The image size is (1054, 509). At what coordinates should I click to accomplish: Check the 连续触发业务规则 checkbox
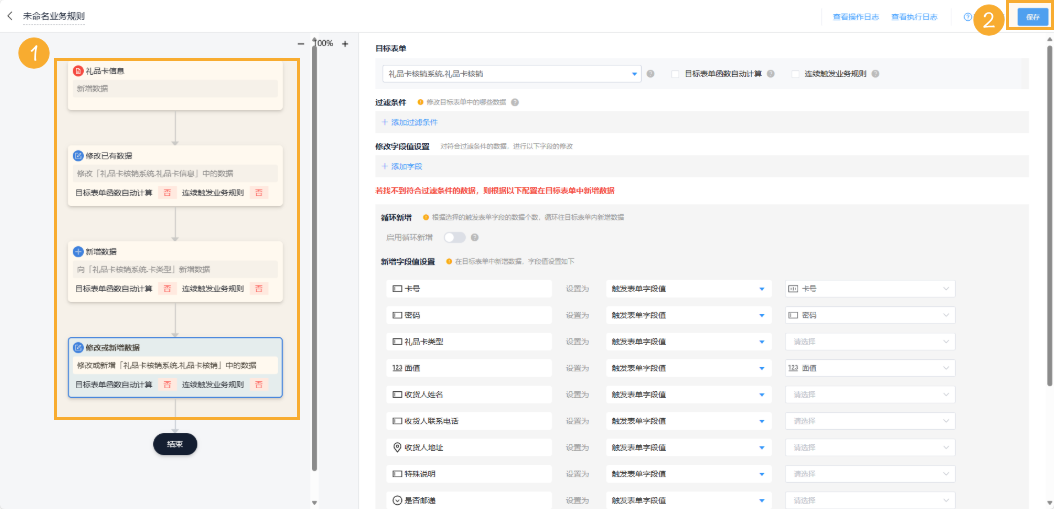[x=795, y=74]
